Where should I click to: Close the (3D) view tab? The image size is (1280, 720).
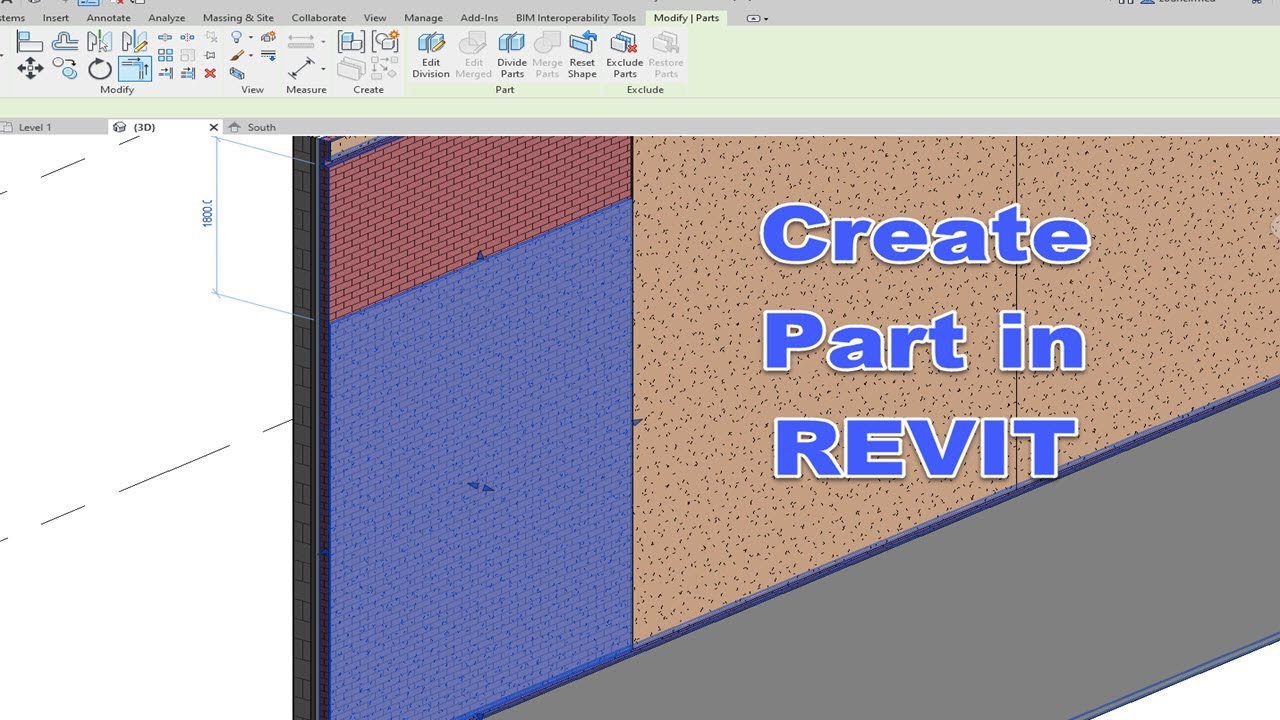pyautogui.click(x=213, y=127)
